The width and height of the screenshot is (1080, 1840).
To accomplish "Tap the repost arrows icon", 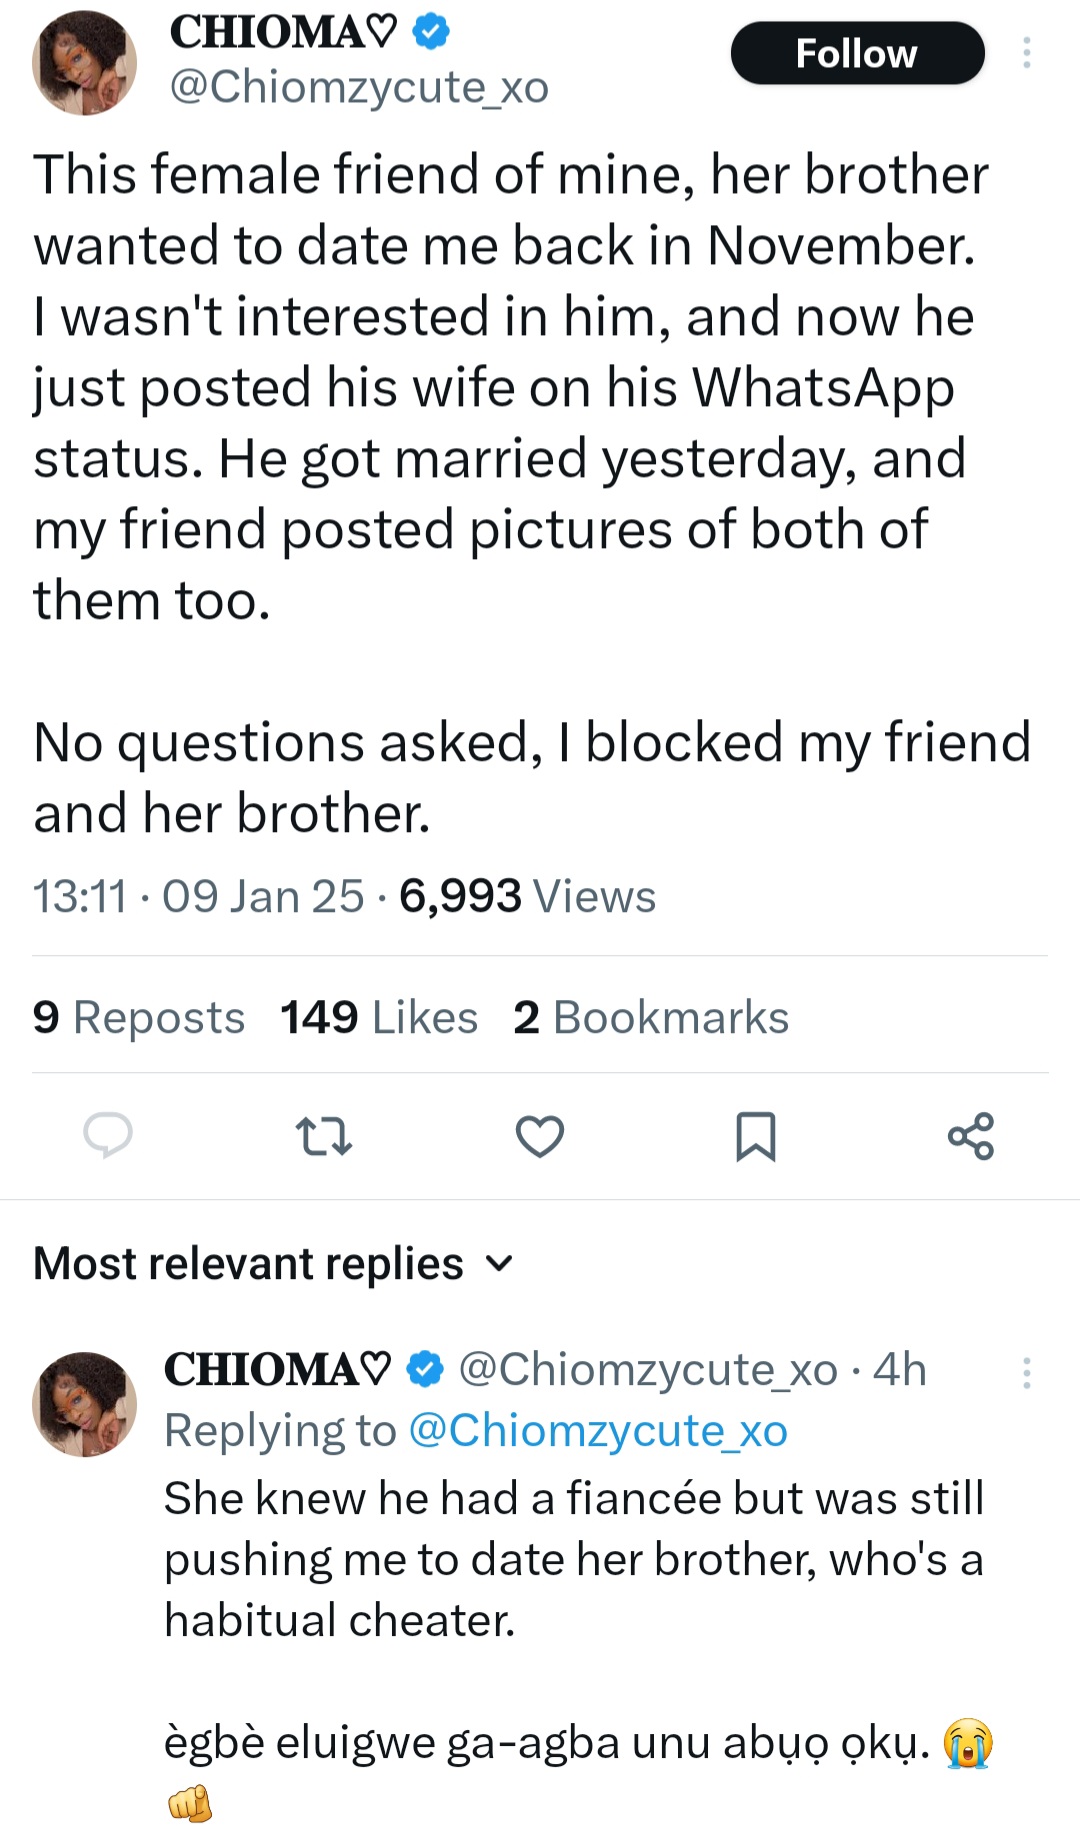I will pyautogui.click(x=324, y=1137).
